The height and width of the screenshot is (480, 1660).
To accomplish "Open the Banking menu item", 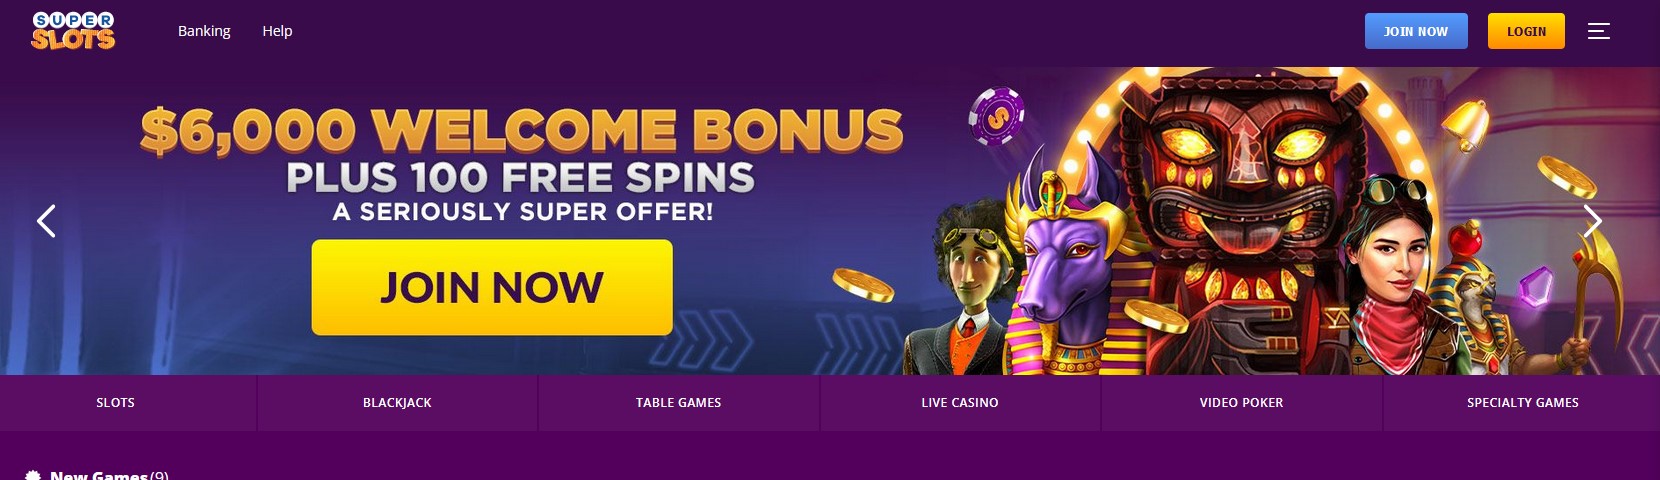I will (204, 31).
